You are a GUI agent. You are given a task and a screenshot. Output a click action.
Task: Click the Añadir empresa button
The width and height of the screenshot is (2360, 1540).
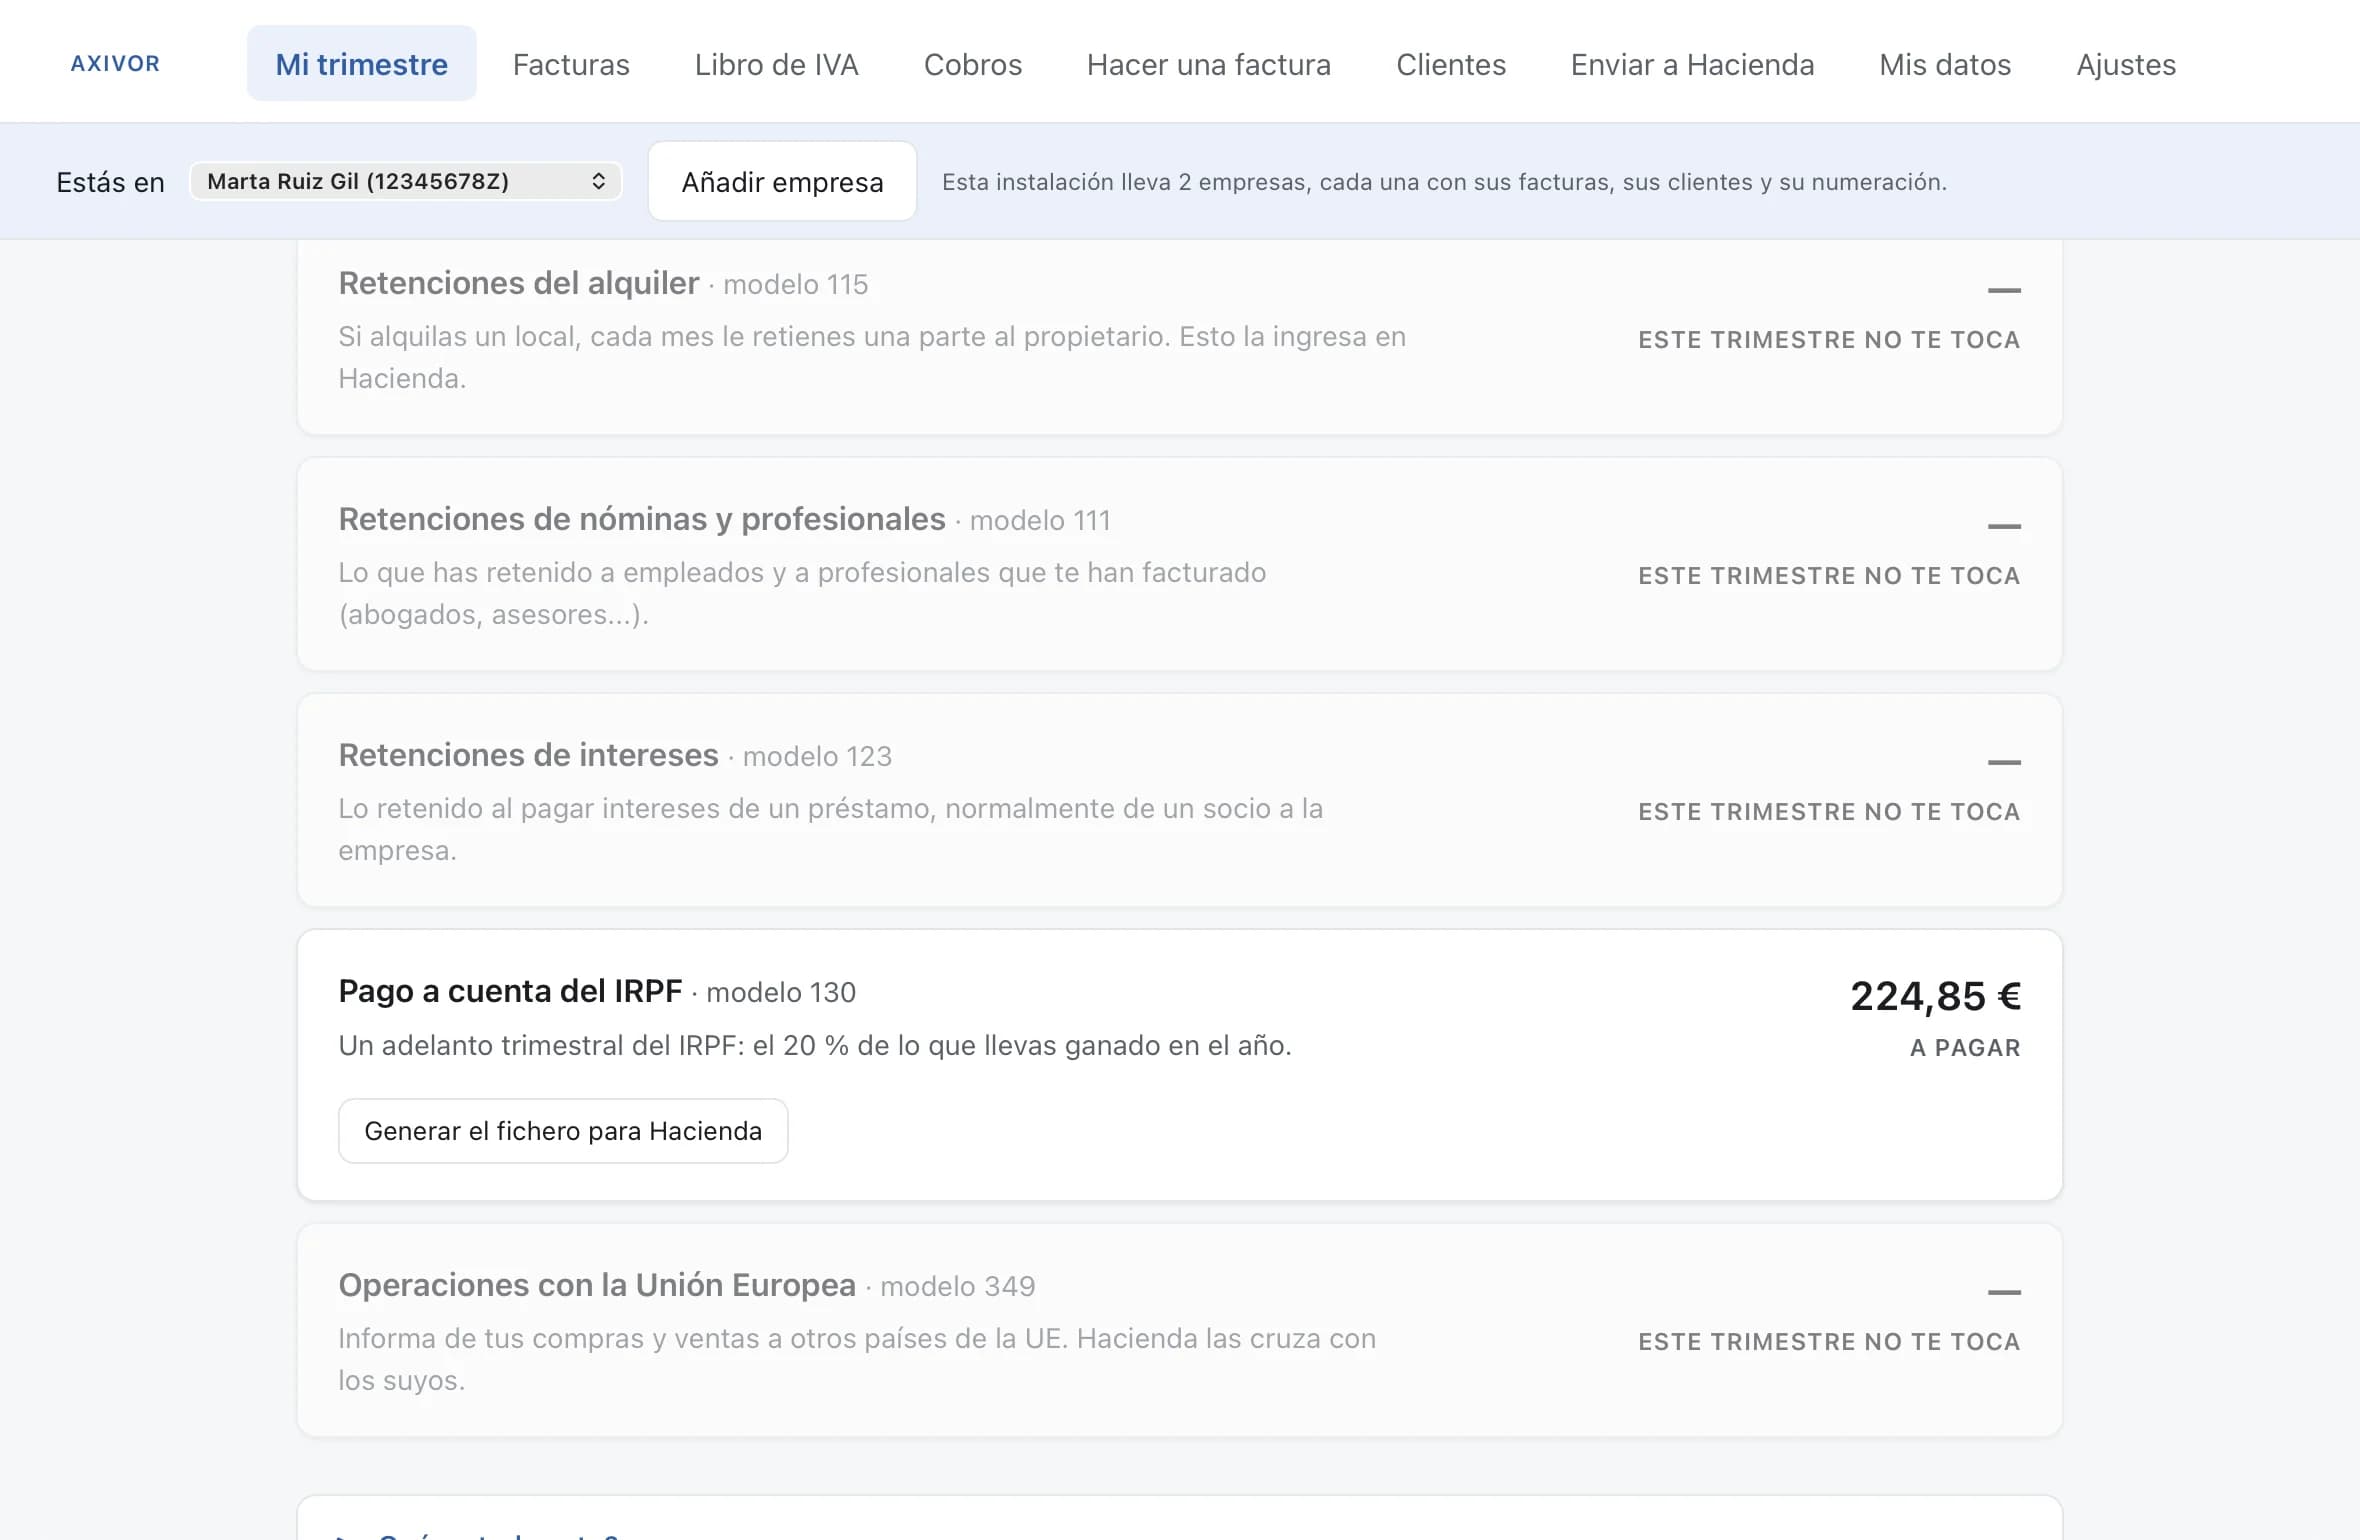pos(782,181)
